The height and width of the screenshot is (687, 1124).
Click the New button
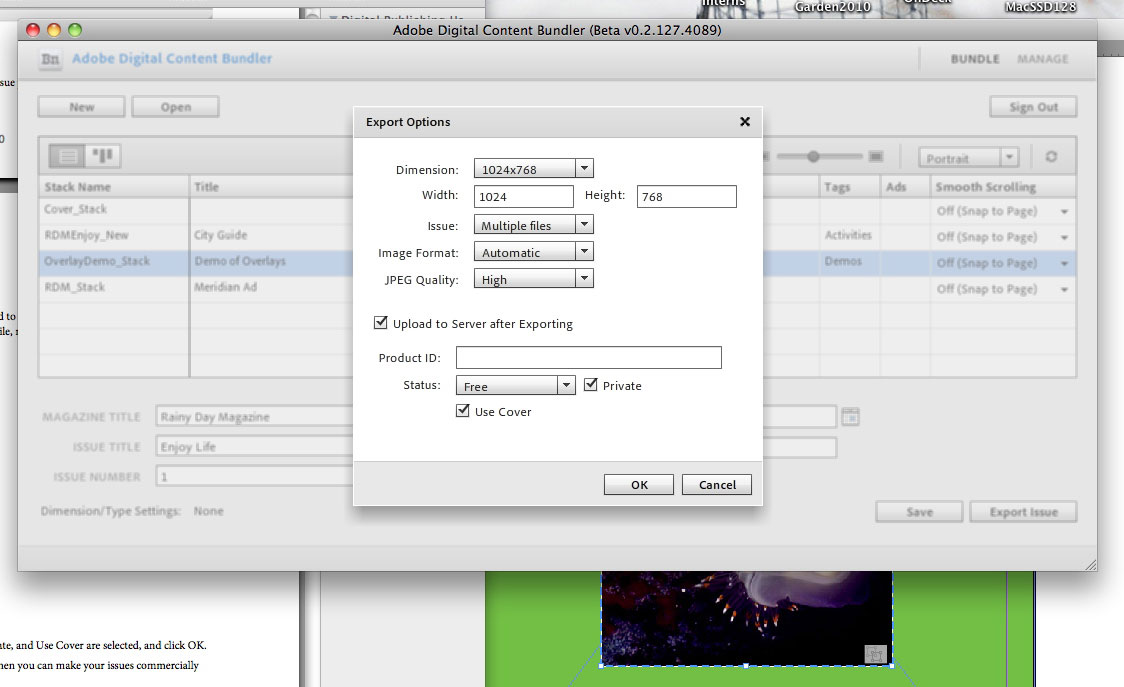point(81,107)
